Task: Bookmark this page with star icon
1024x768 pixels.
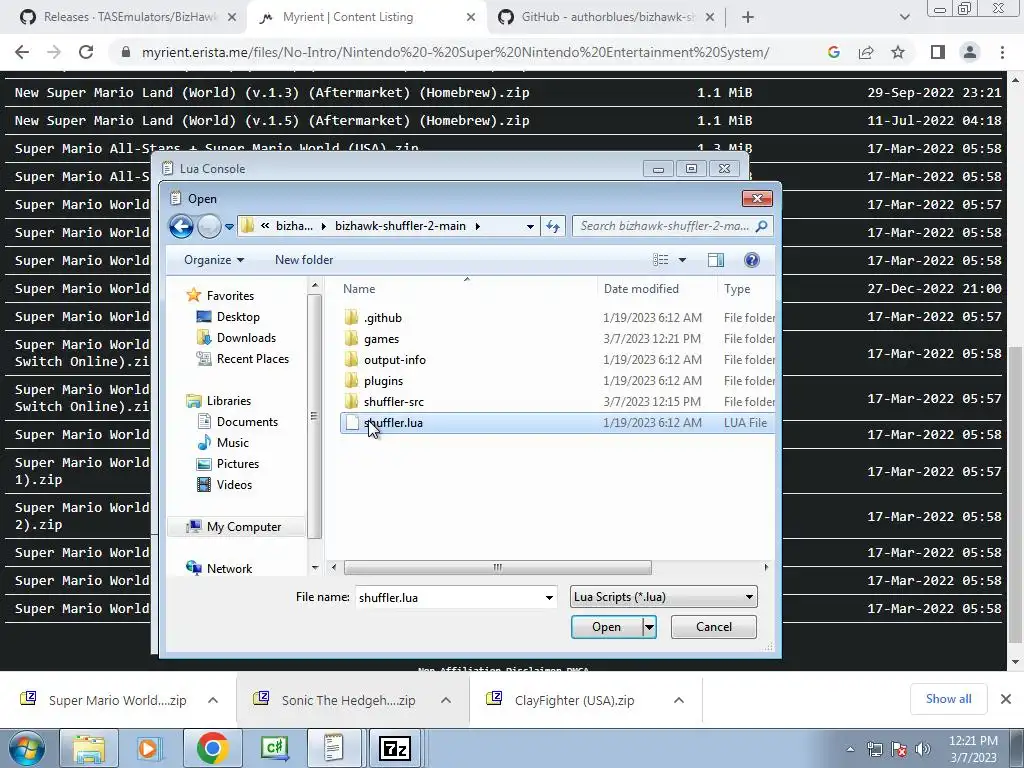Action: 898,52
